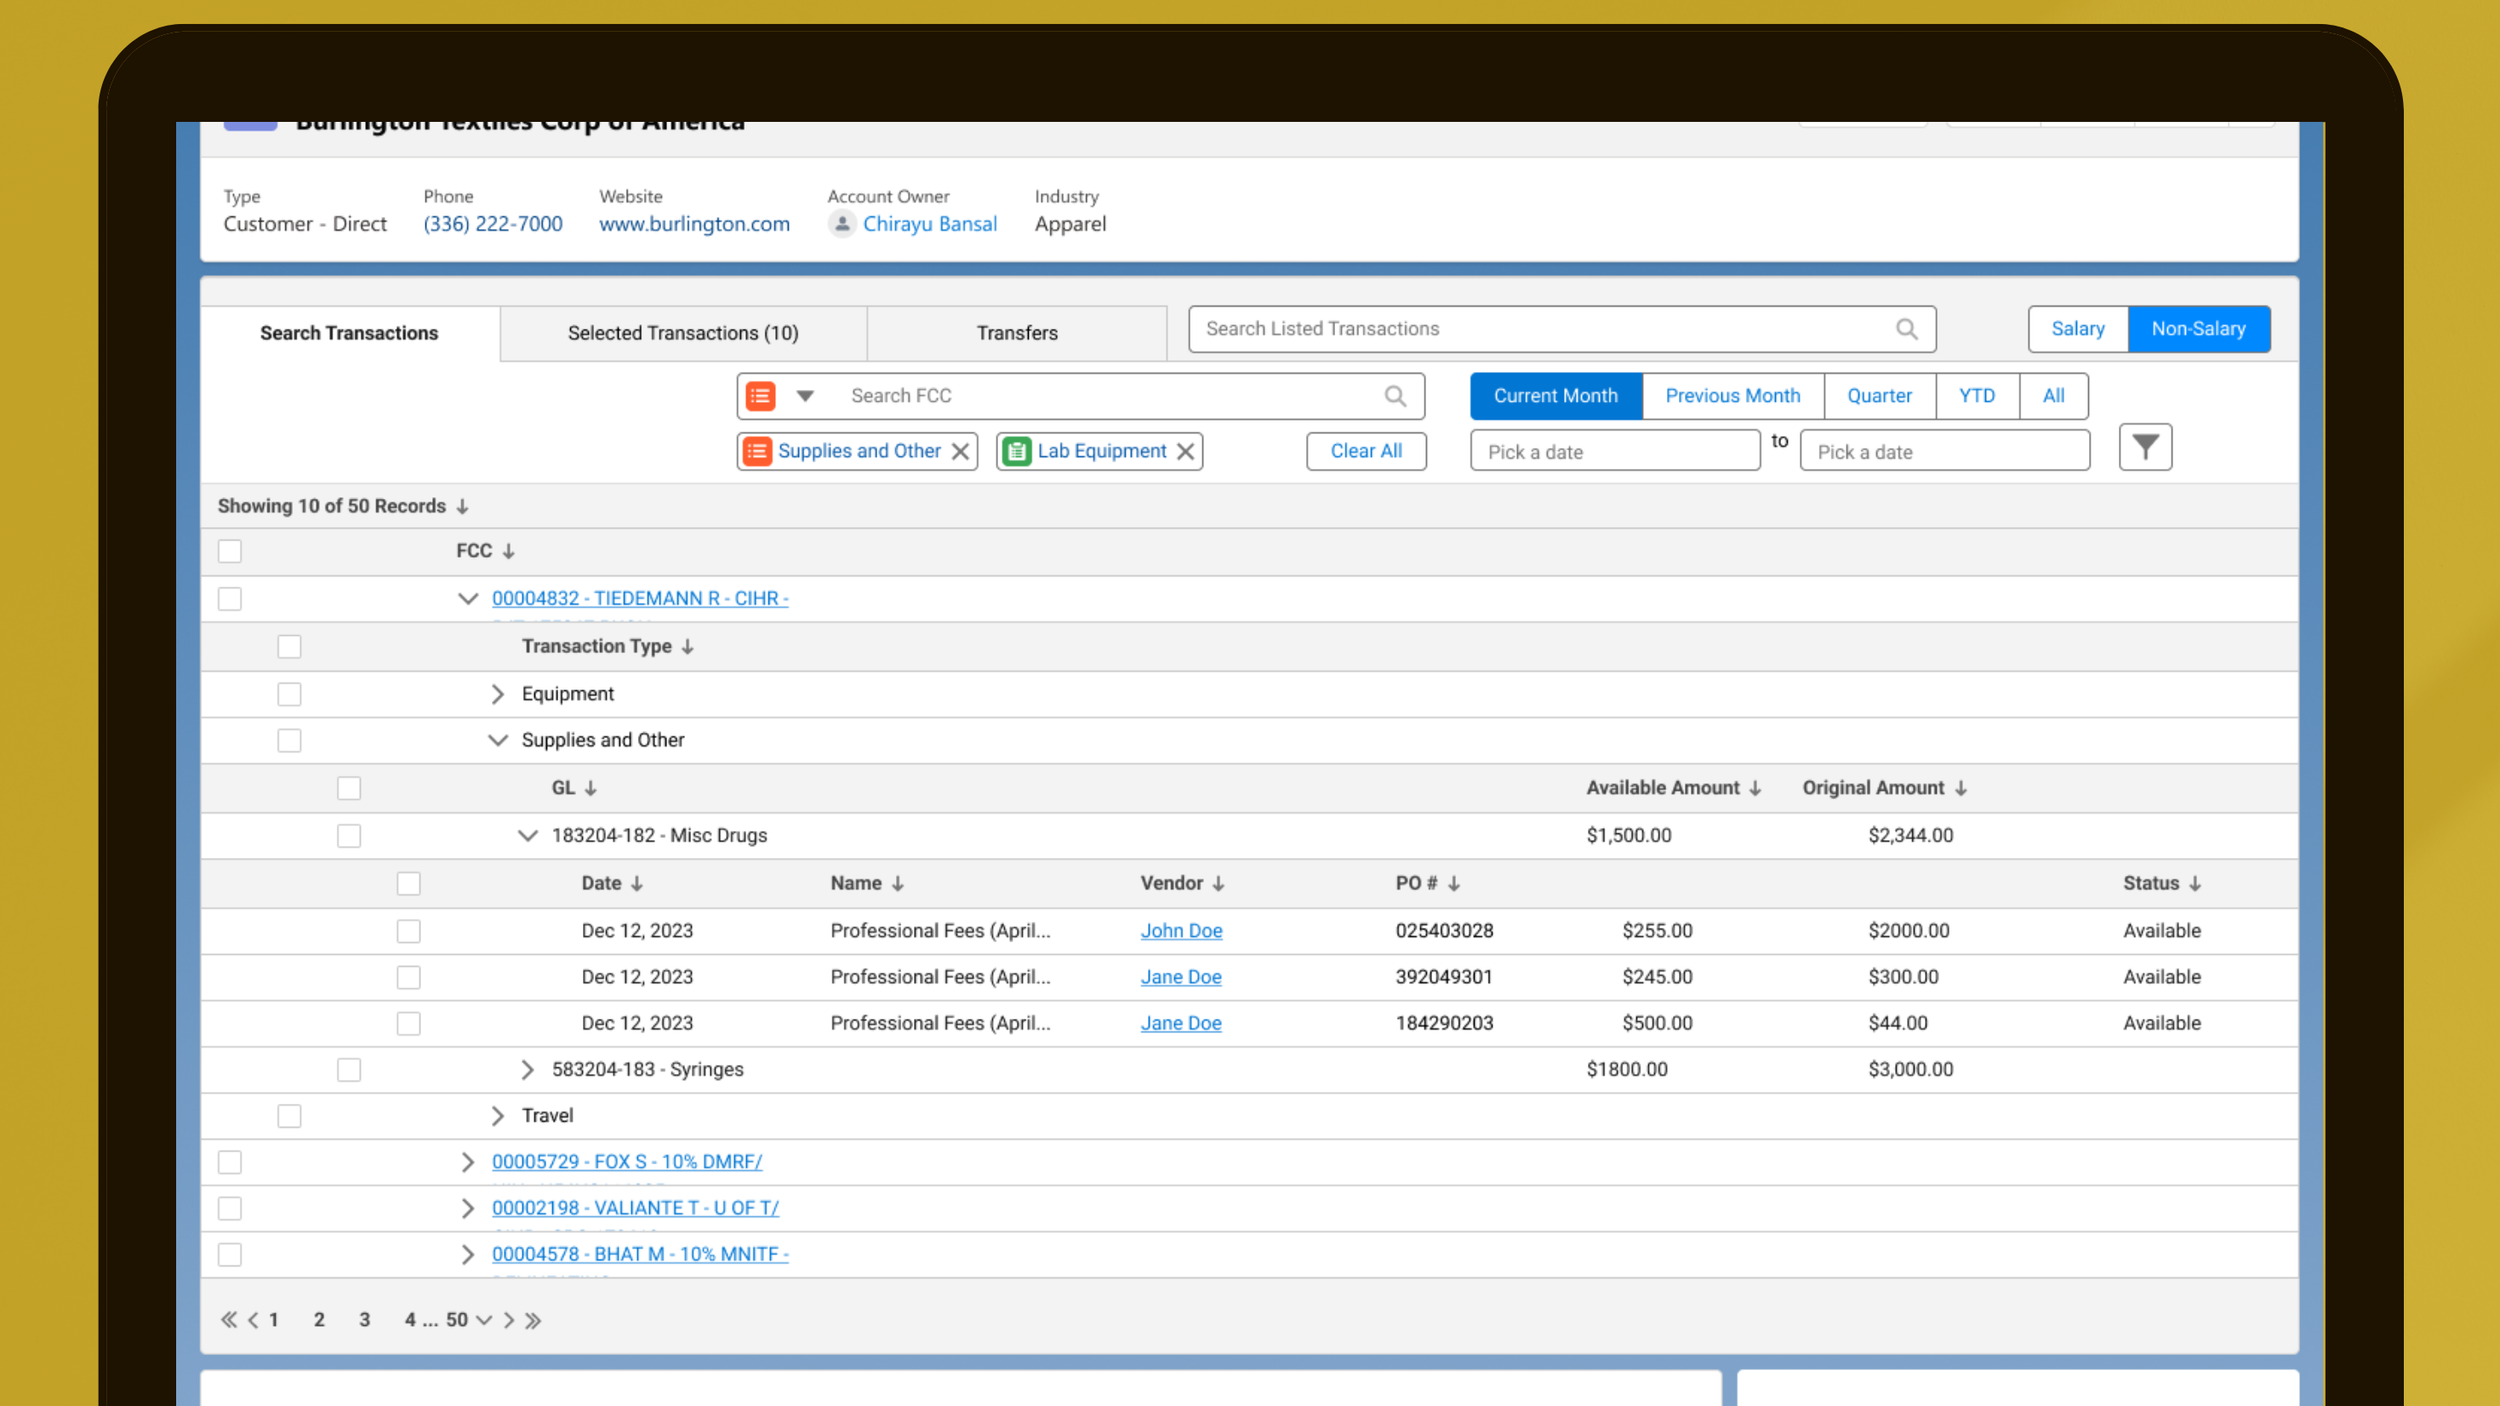This screenshot has height=1406, width=2500.
Task: Open Selected Transactions (10) tab
Action: 683,333
